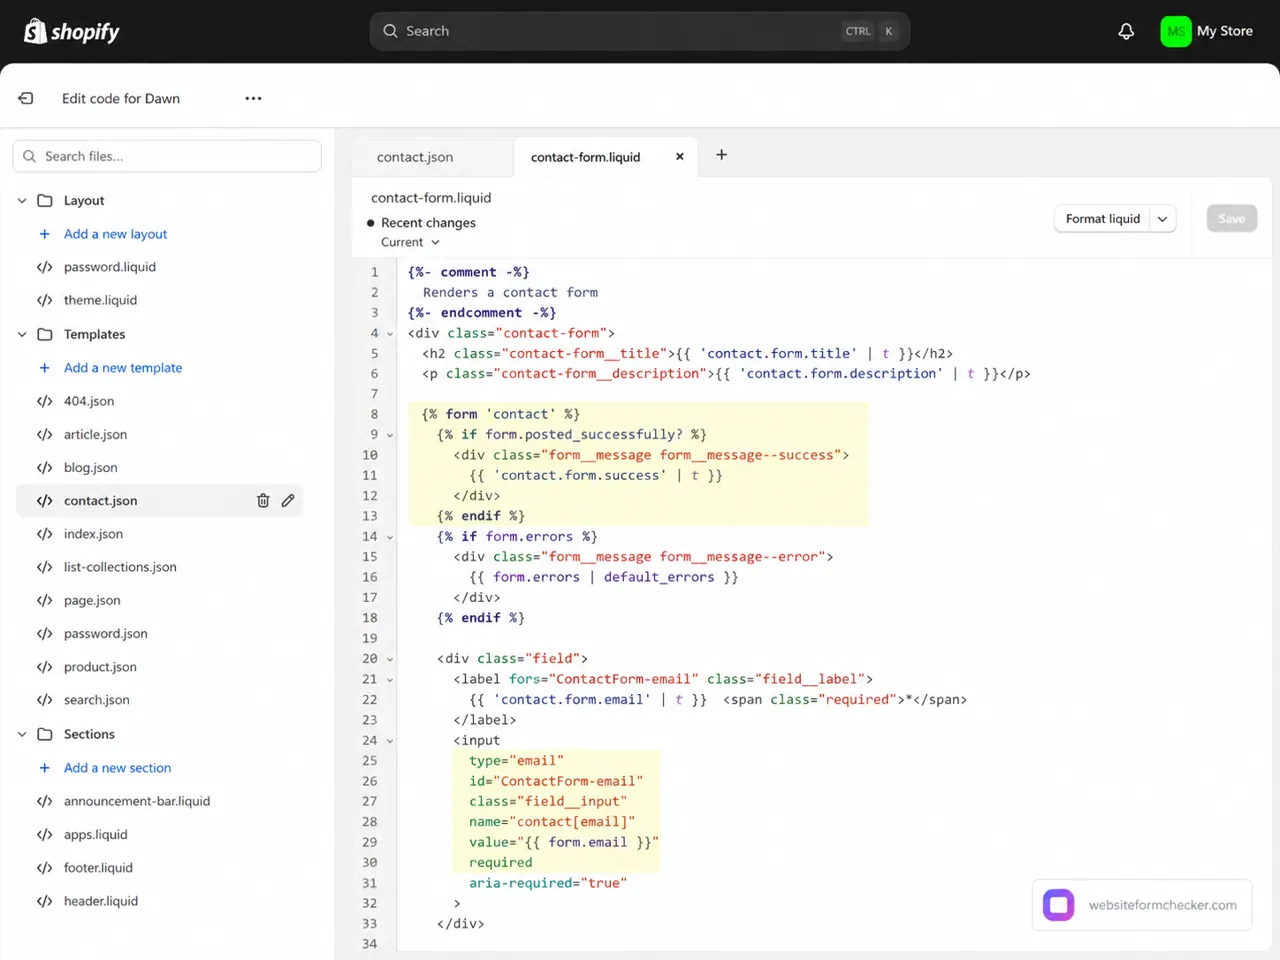The height and width of the screenshot is (960, 1280).
Task: Click line number 19 in the gutter
Action: click(370, 638)
